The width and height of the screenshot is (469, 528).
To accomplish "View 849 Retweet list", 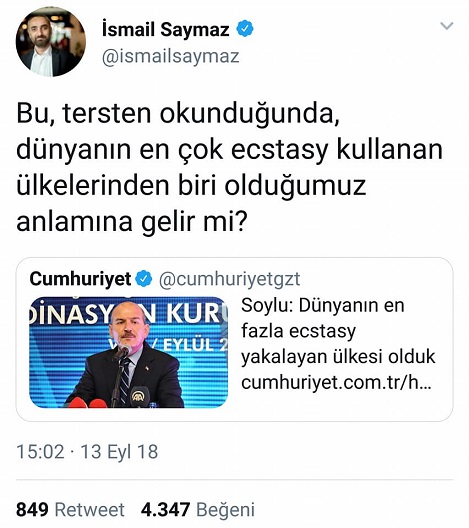I will (70, 509).
